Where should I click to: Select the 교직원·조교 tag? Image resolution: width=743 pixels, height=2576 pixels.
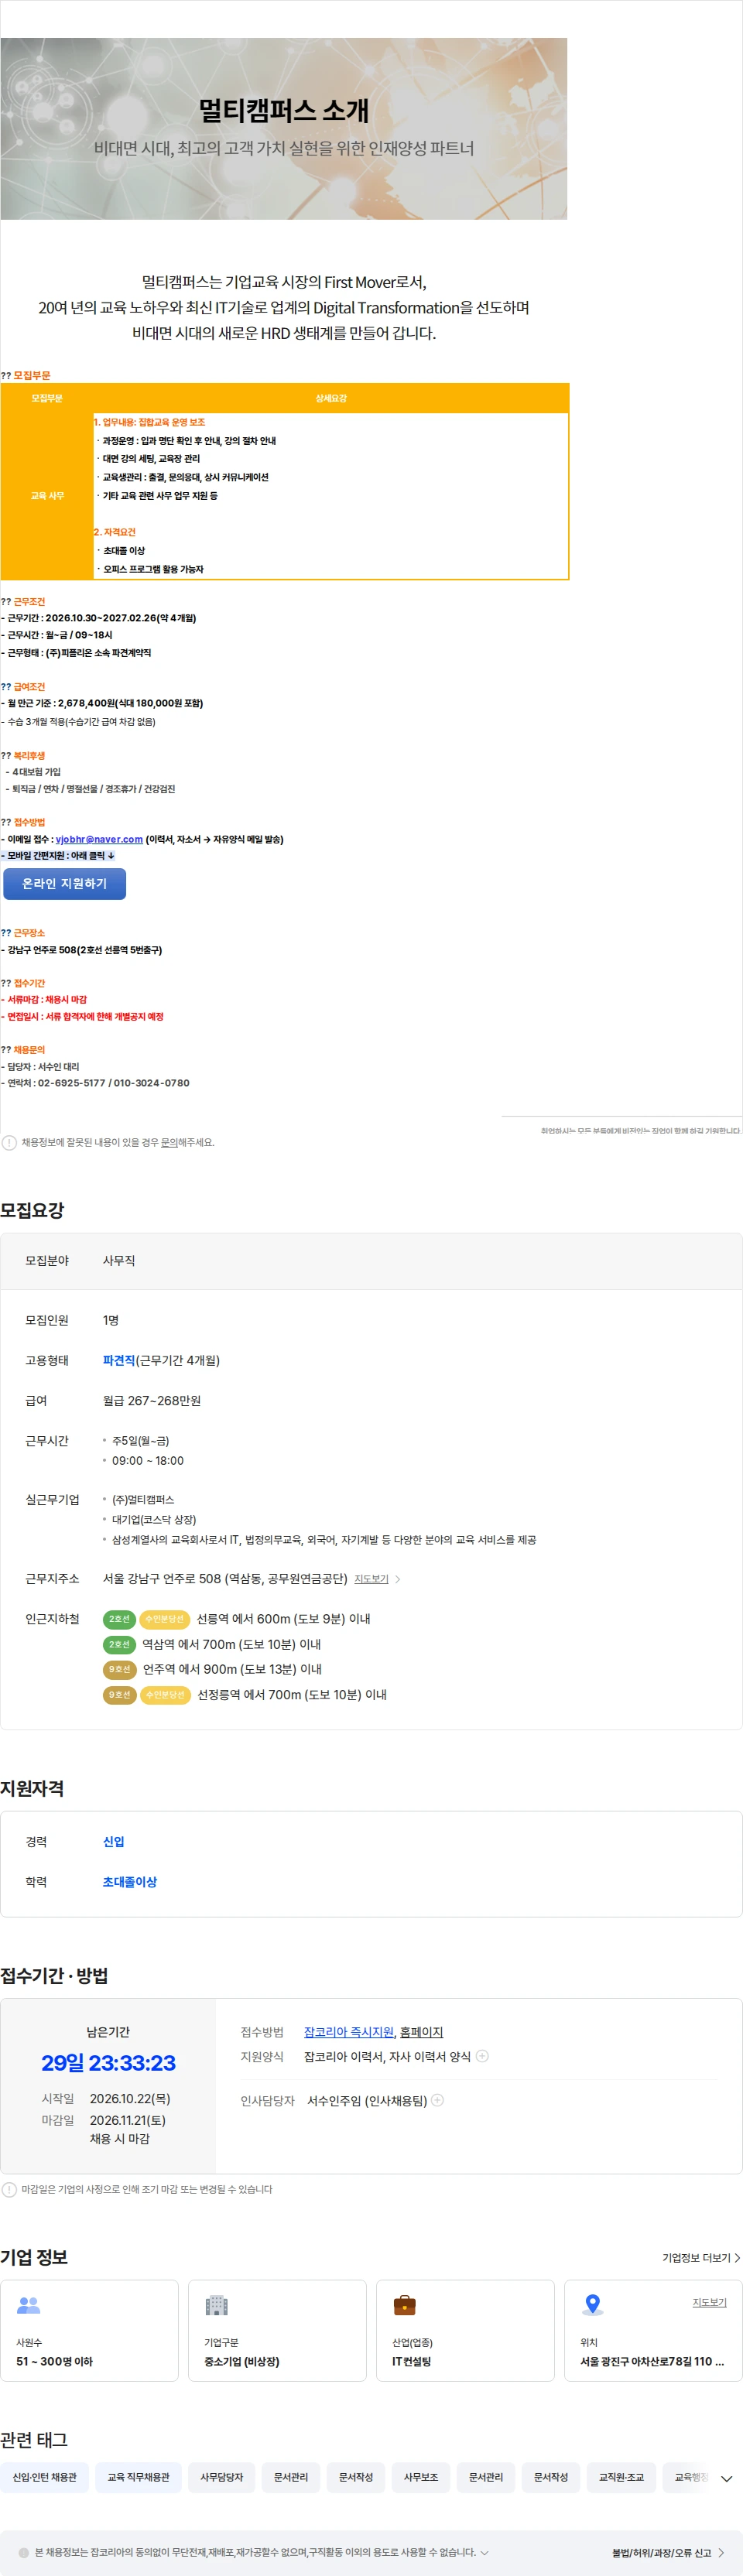621,2476
